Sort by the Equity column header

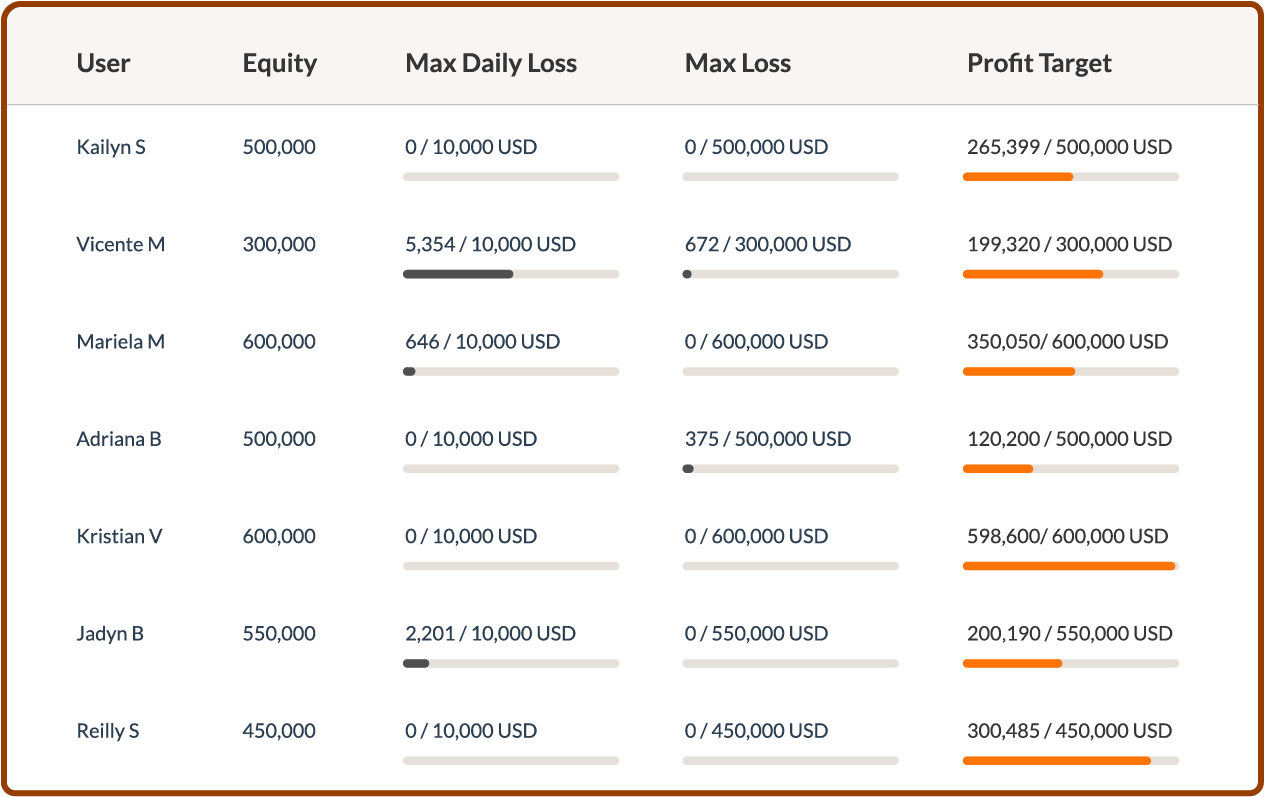pyautogui.click(x=279, y=63)
